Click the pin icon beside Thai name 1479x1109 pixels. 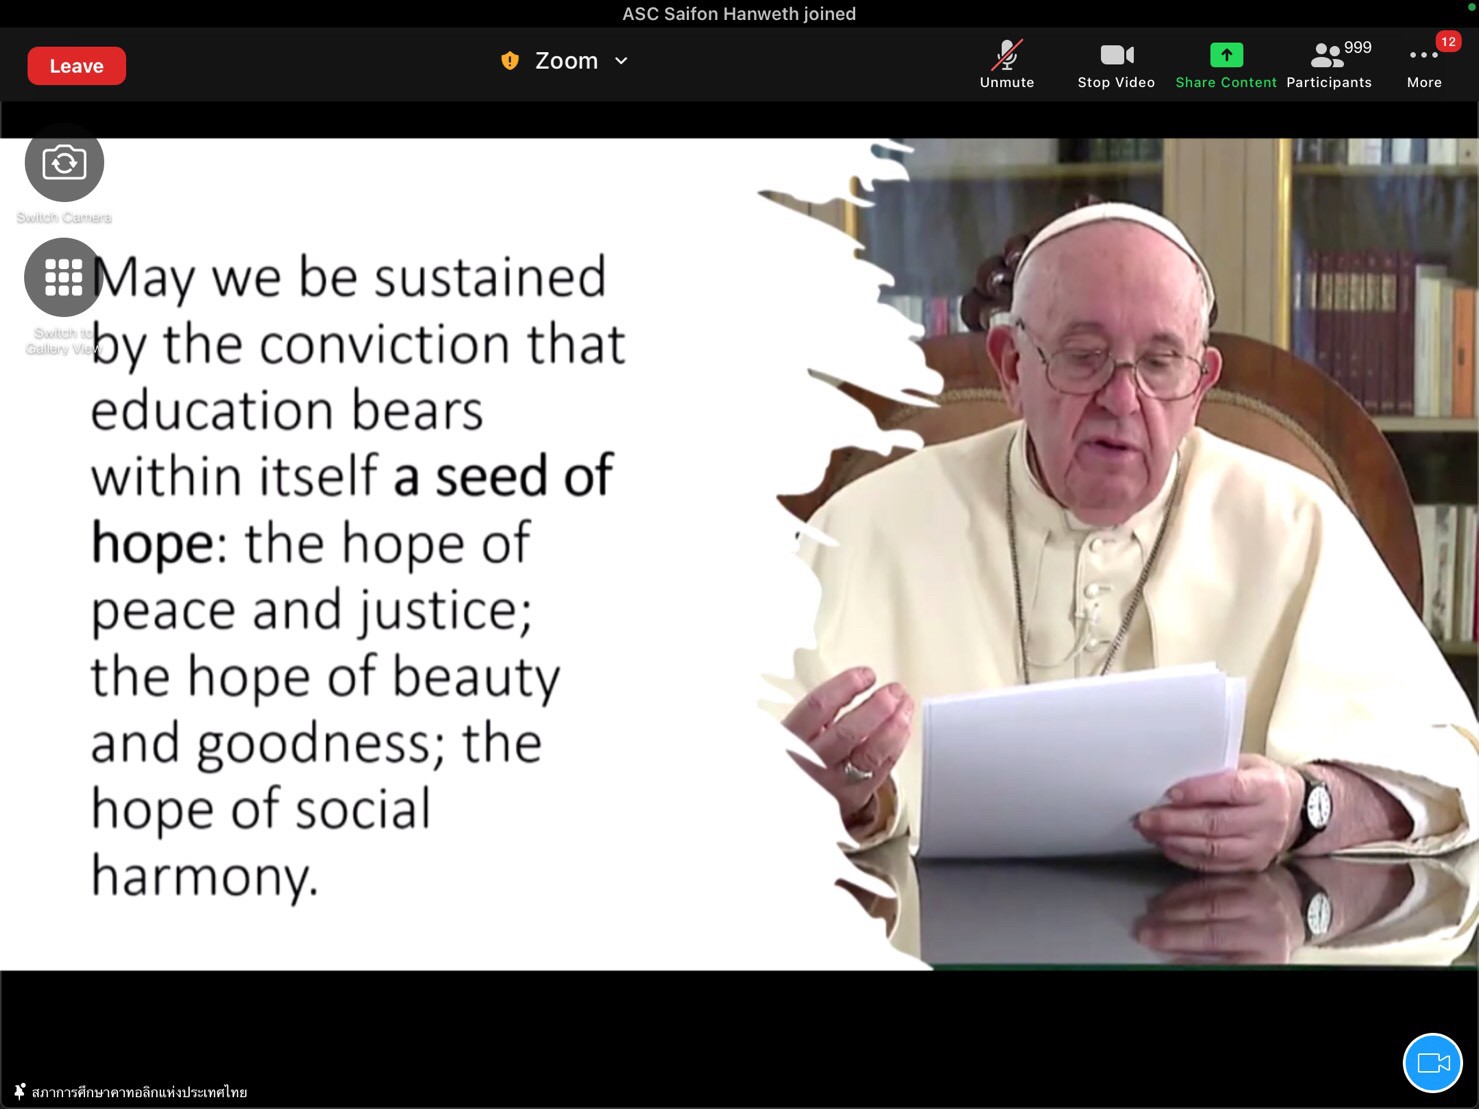click(x=19, y=1091)
